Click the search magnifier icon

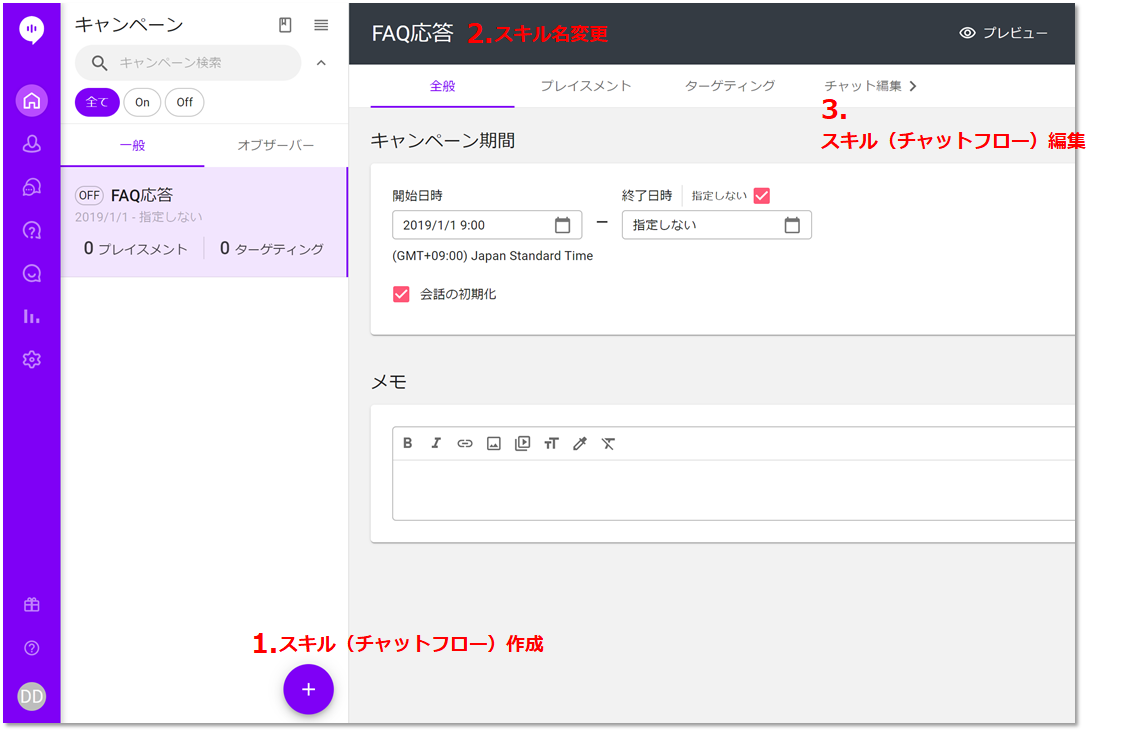(100, 63)
